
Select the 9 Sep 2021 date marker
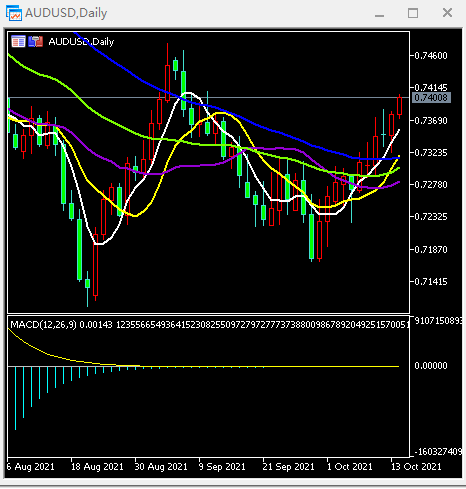click(222, 467)
